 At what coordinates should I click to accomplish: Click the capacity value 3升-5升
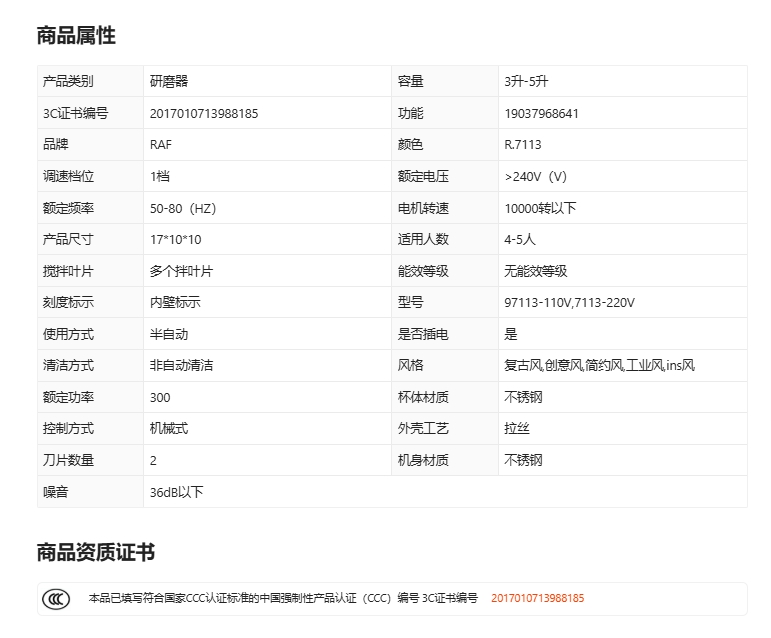tap(528, 82)
